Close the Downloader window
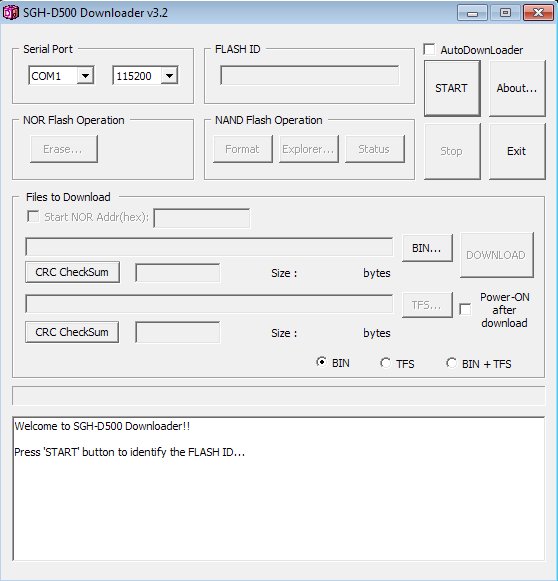Viewport: 558px width, 581px height. tap(538, 13)
